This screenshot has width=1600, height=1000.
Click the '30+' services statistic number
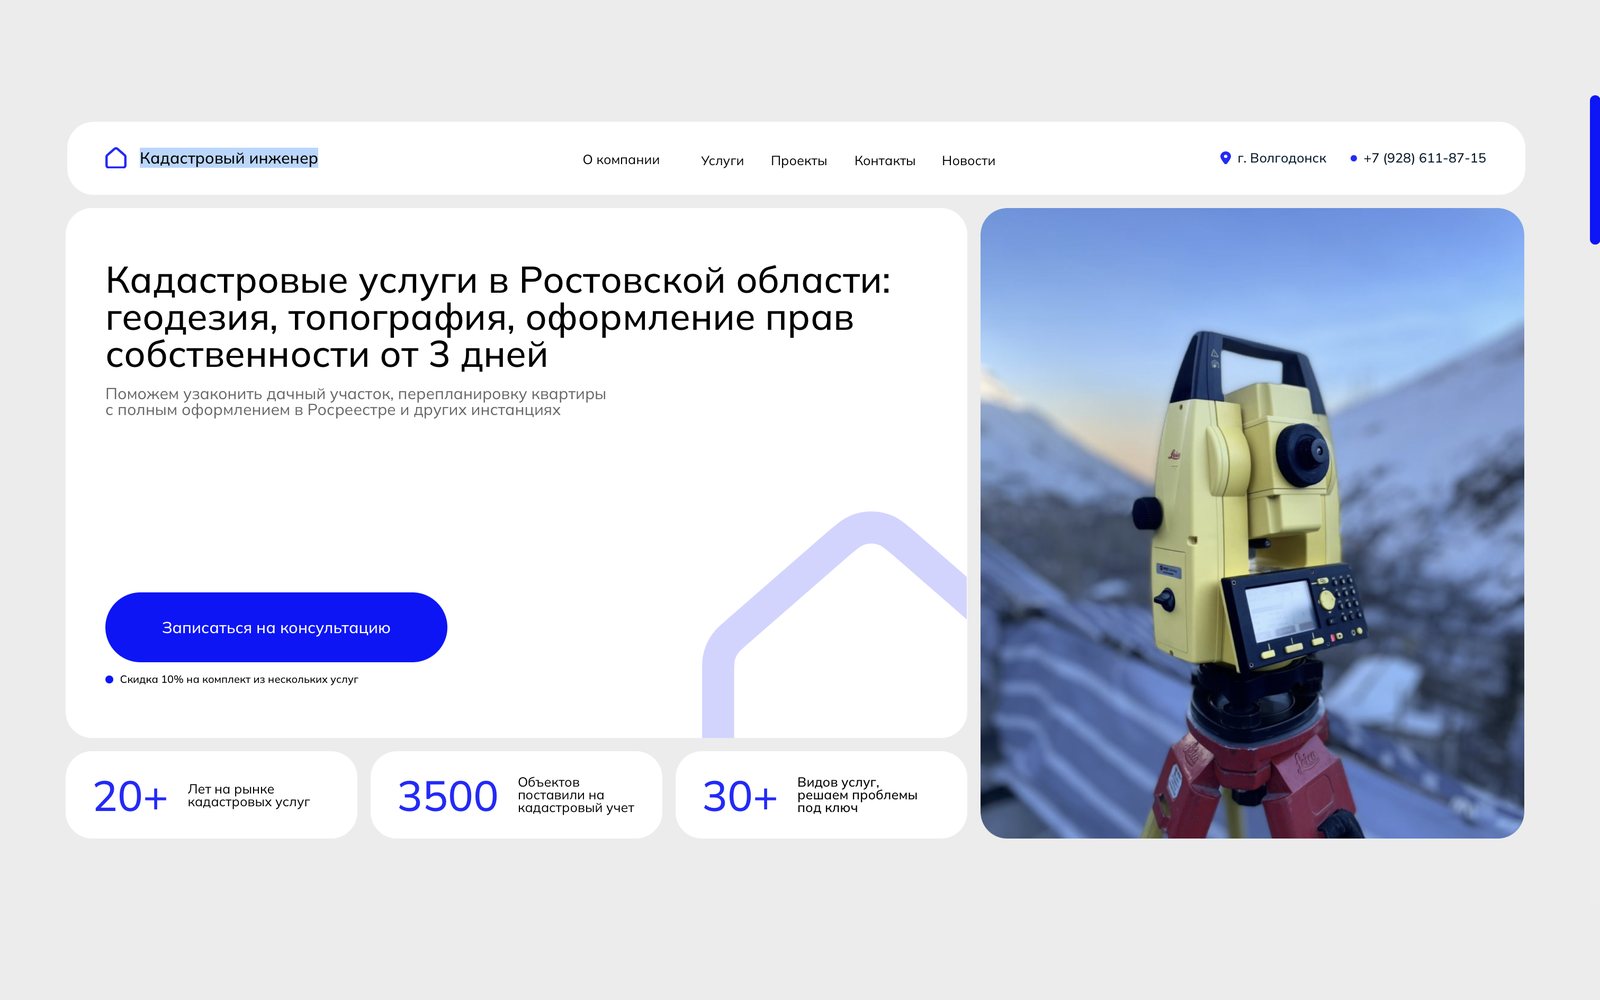(740, 796)
